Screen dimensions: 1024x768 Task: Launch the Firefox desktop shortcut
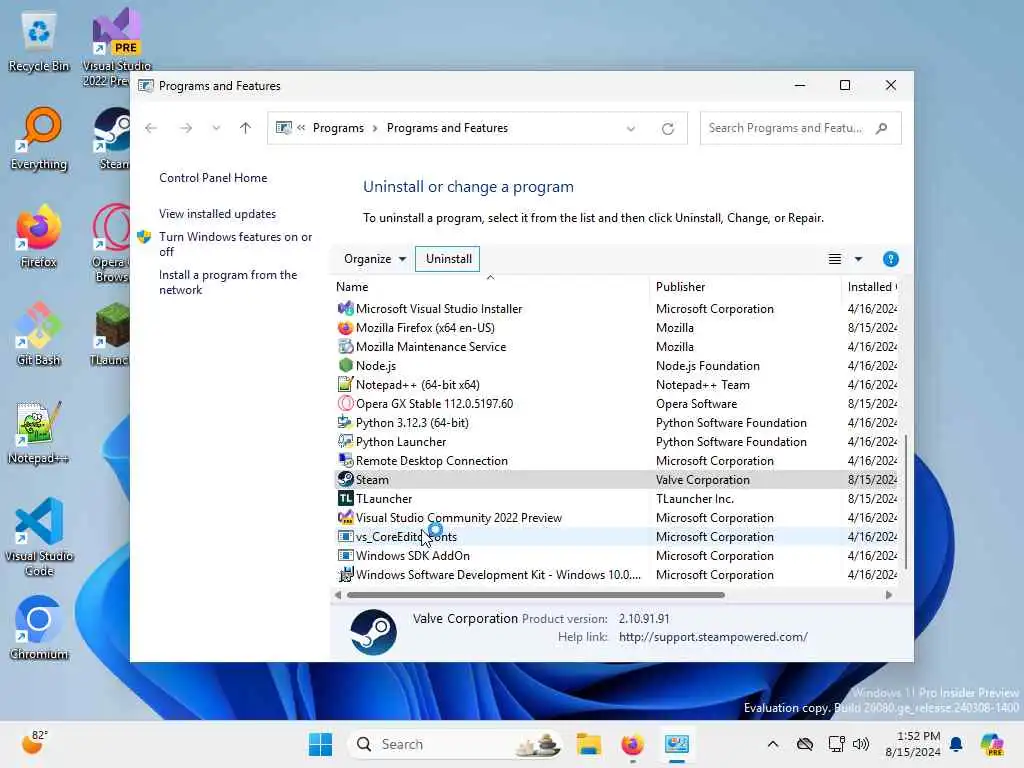[39, 236]
